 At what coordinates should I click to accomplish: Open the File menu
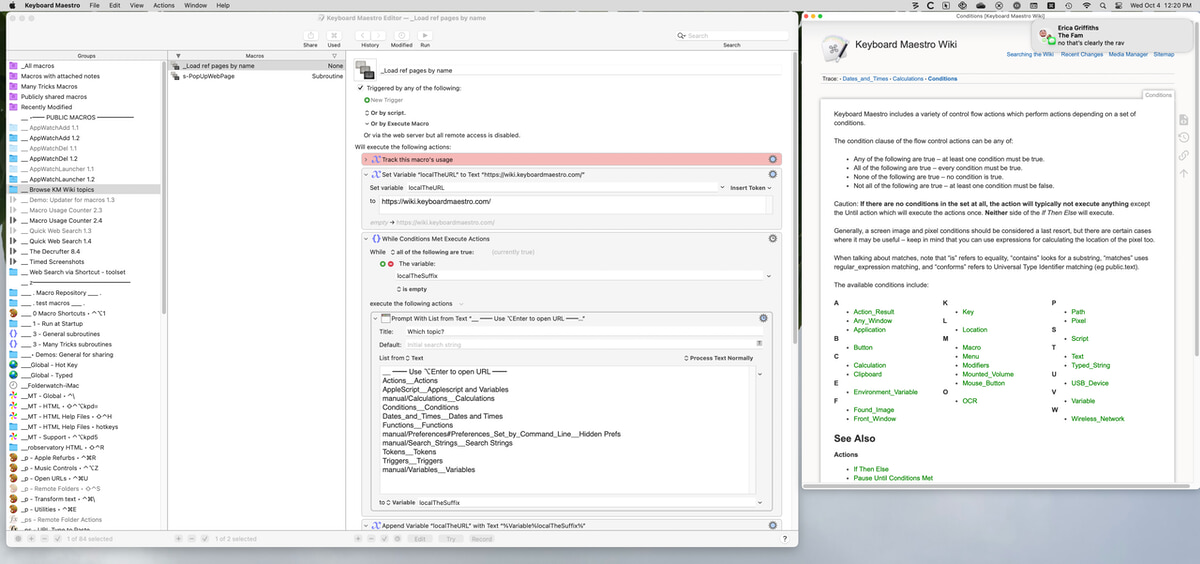[x=94, y=5]
